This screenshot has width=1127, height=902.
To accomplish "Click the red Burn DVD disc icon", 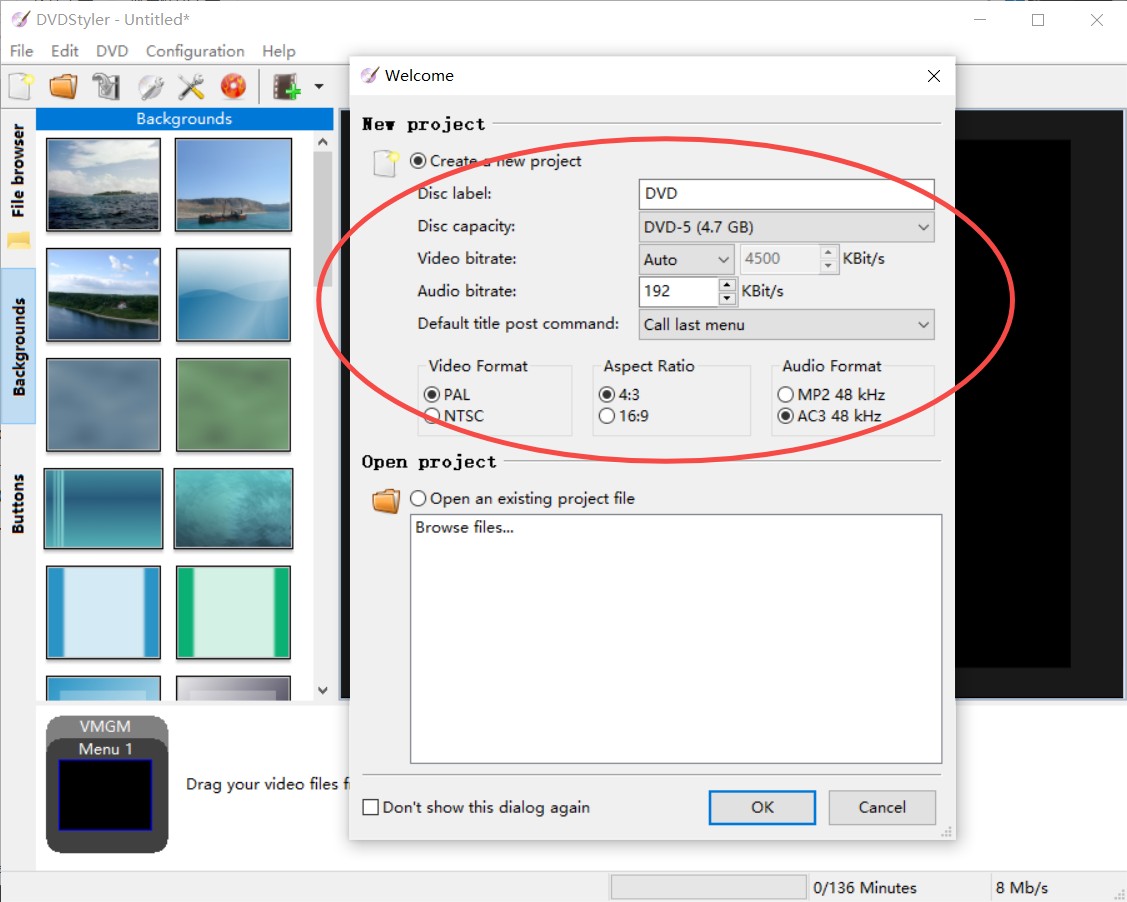I will pyautogui.click(x=234, y=86).
